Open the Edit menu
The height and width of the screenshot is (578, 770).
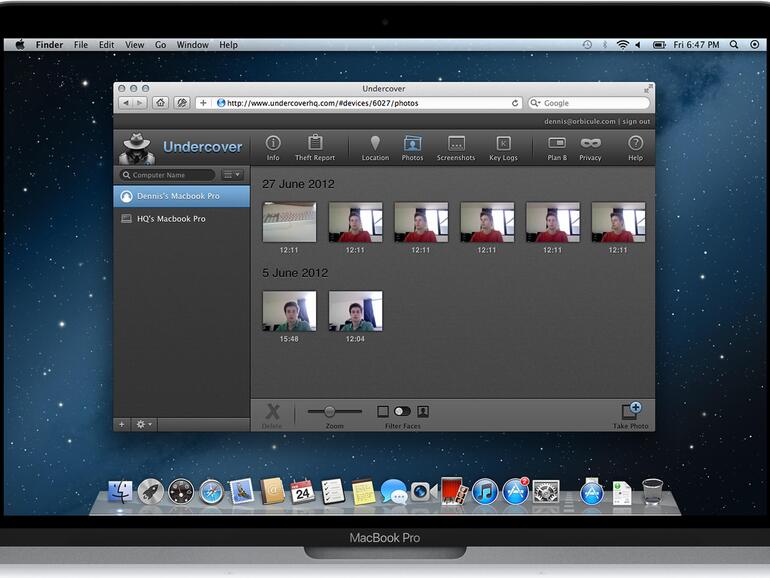[x=106, y=45]
